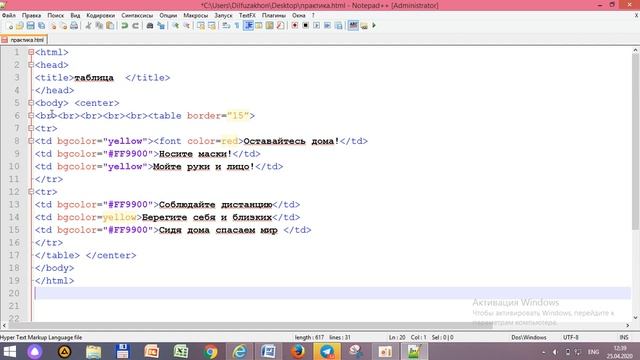640x360 pixels.
Task: Collapse the <body> fold on line 5
Action: [31, 103]
